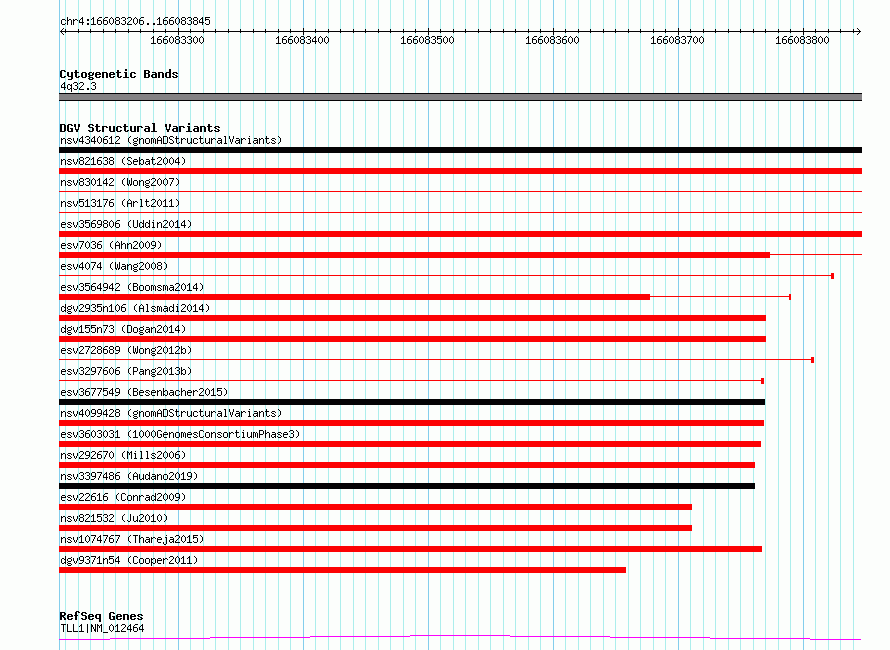Open variant dgv2935n106 (Alsmadi2014) label

[135, 308]
